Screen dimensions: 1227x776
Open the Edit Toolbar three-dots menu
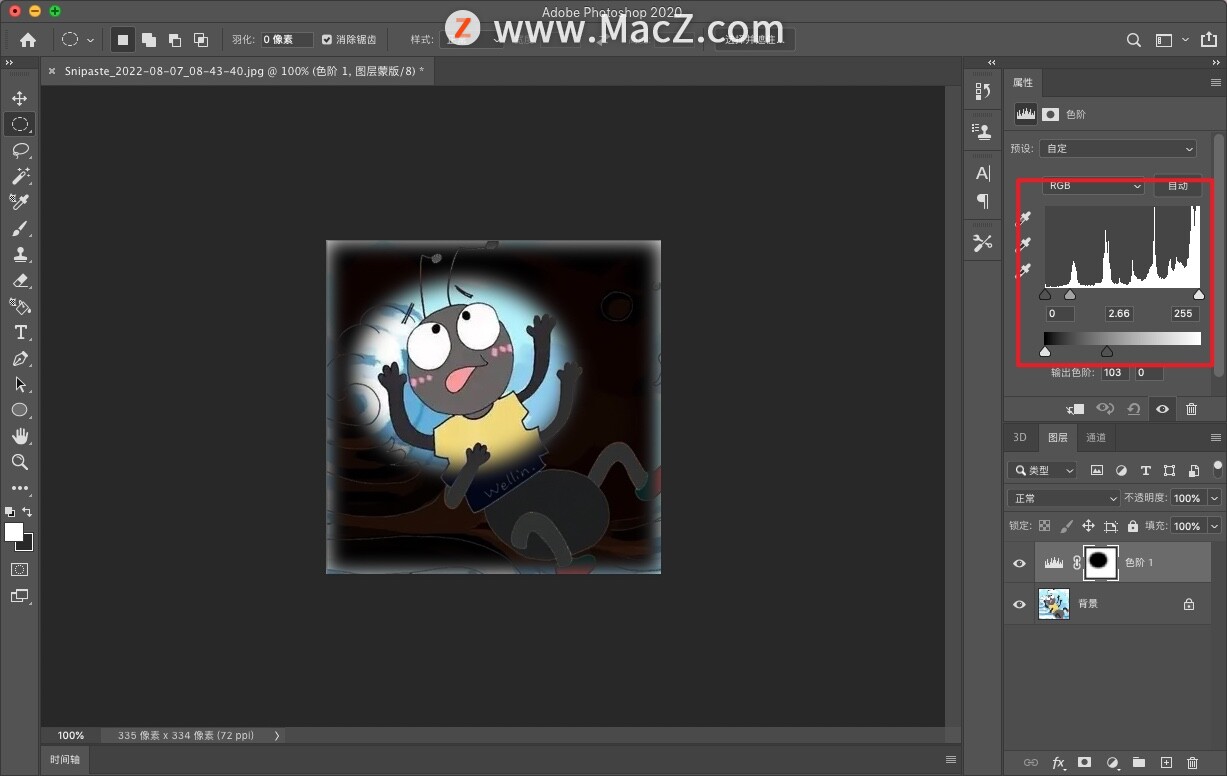20,488
